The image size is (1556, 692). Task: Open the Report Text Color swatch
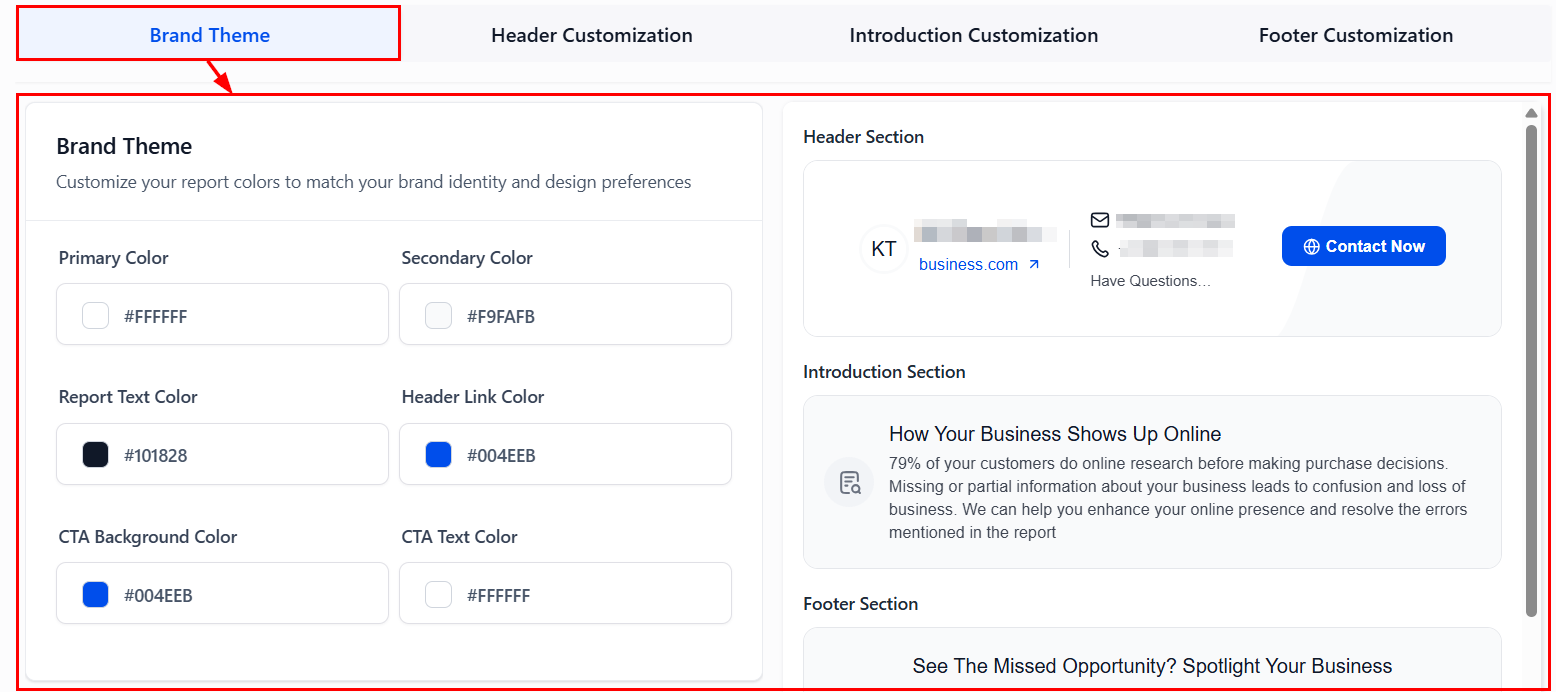(95, 455)
